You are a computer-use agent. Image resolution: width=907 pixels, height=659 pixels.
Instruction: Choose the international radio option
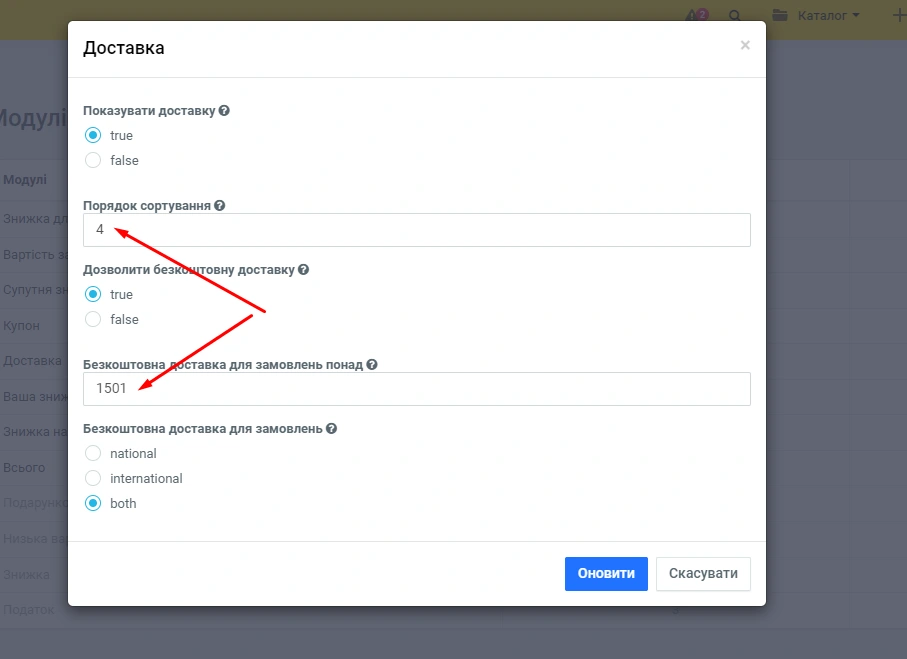93,478
